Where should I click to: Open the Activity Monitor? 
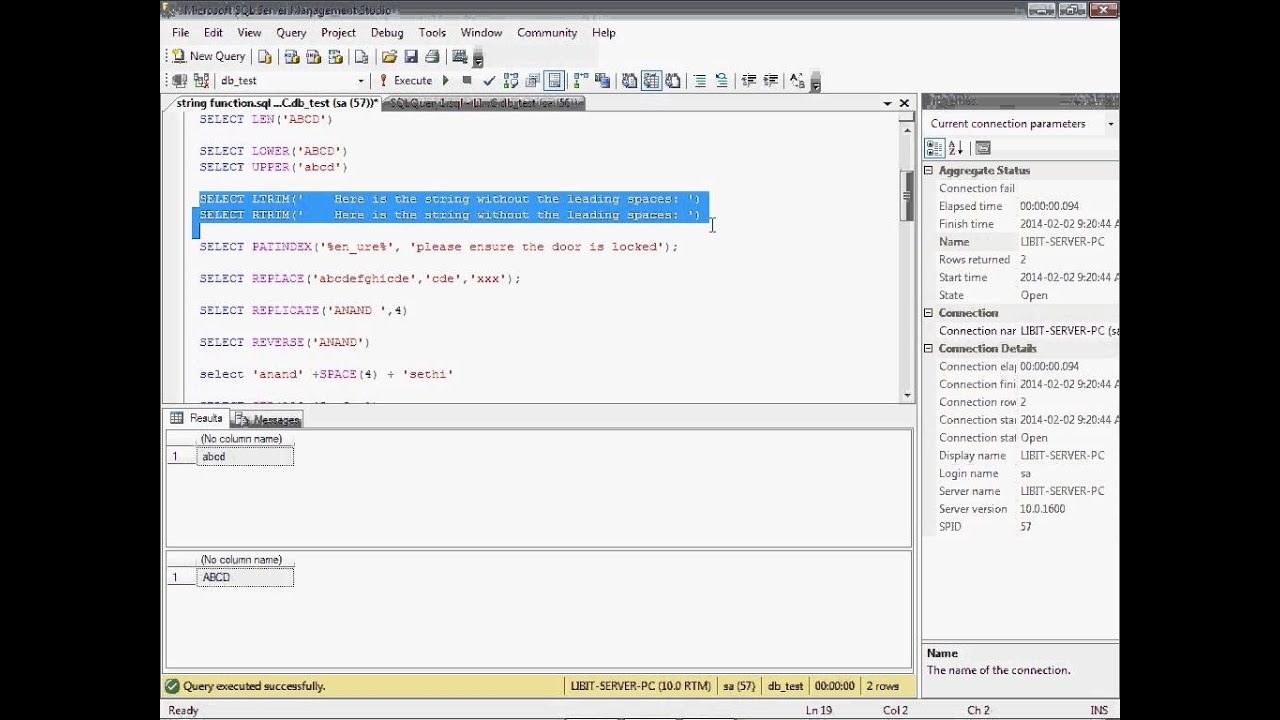tap(460, 57)
